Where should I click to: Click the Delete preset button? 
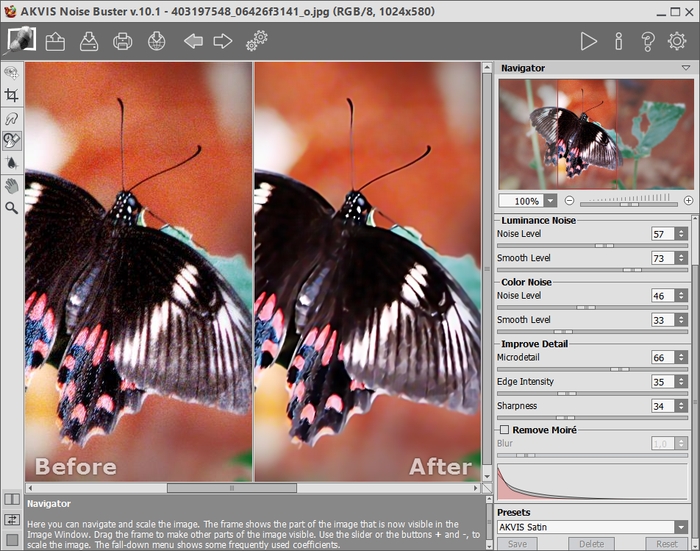pos(591,544)
